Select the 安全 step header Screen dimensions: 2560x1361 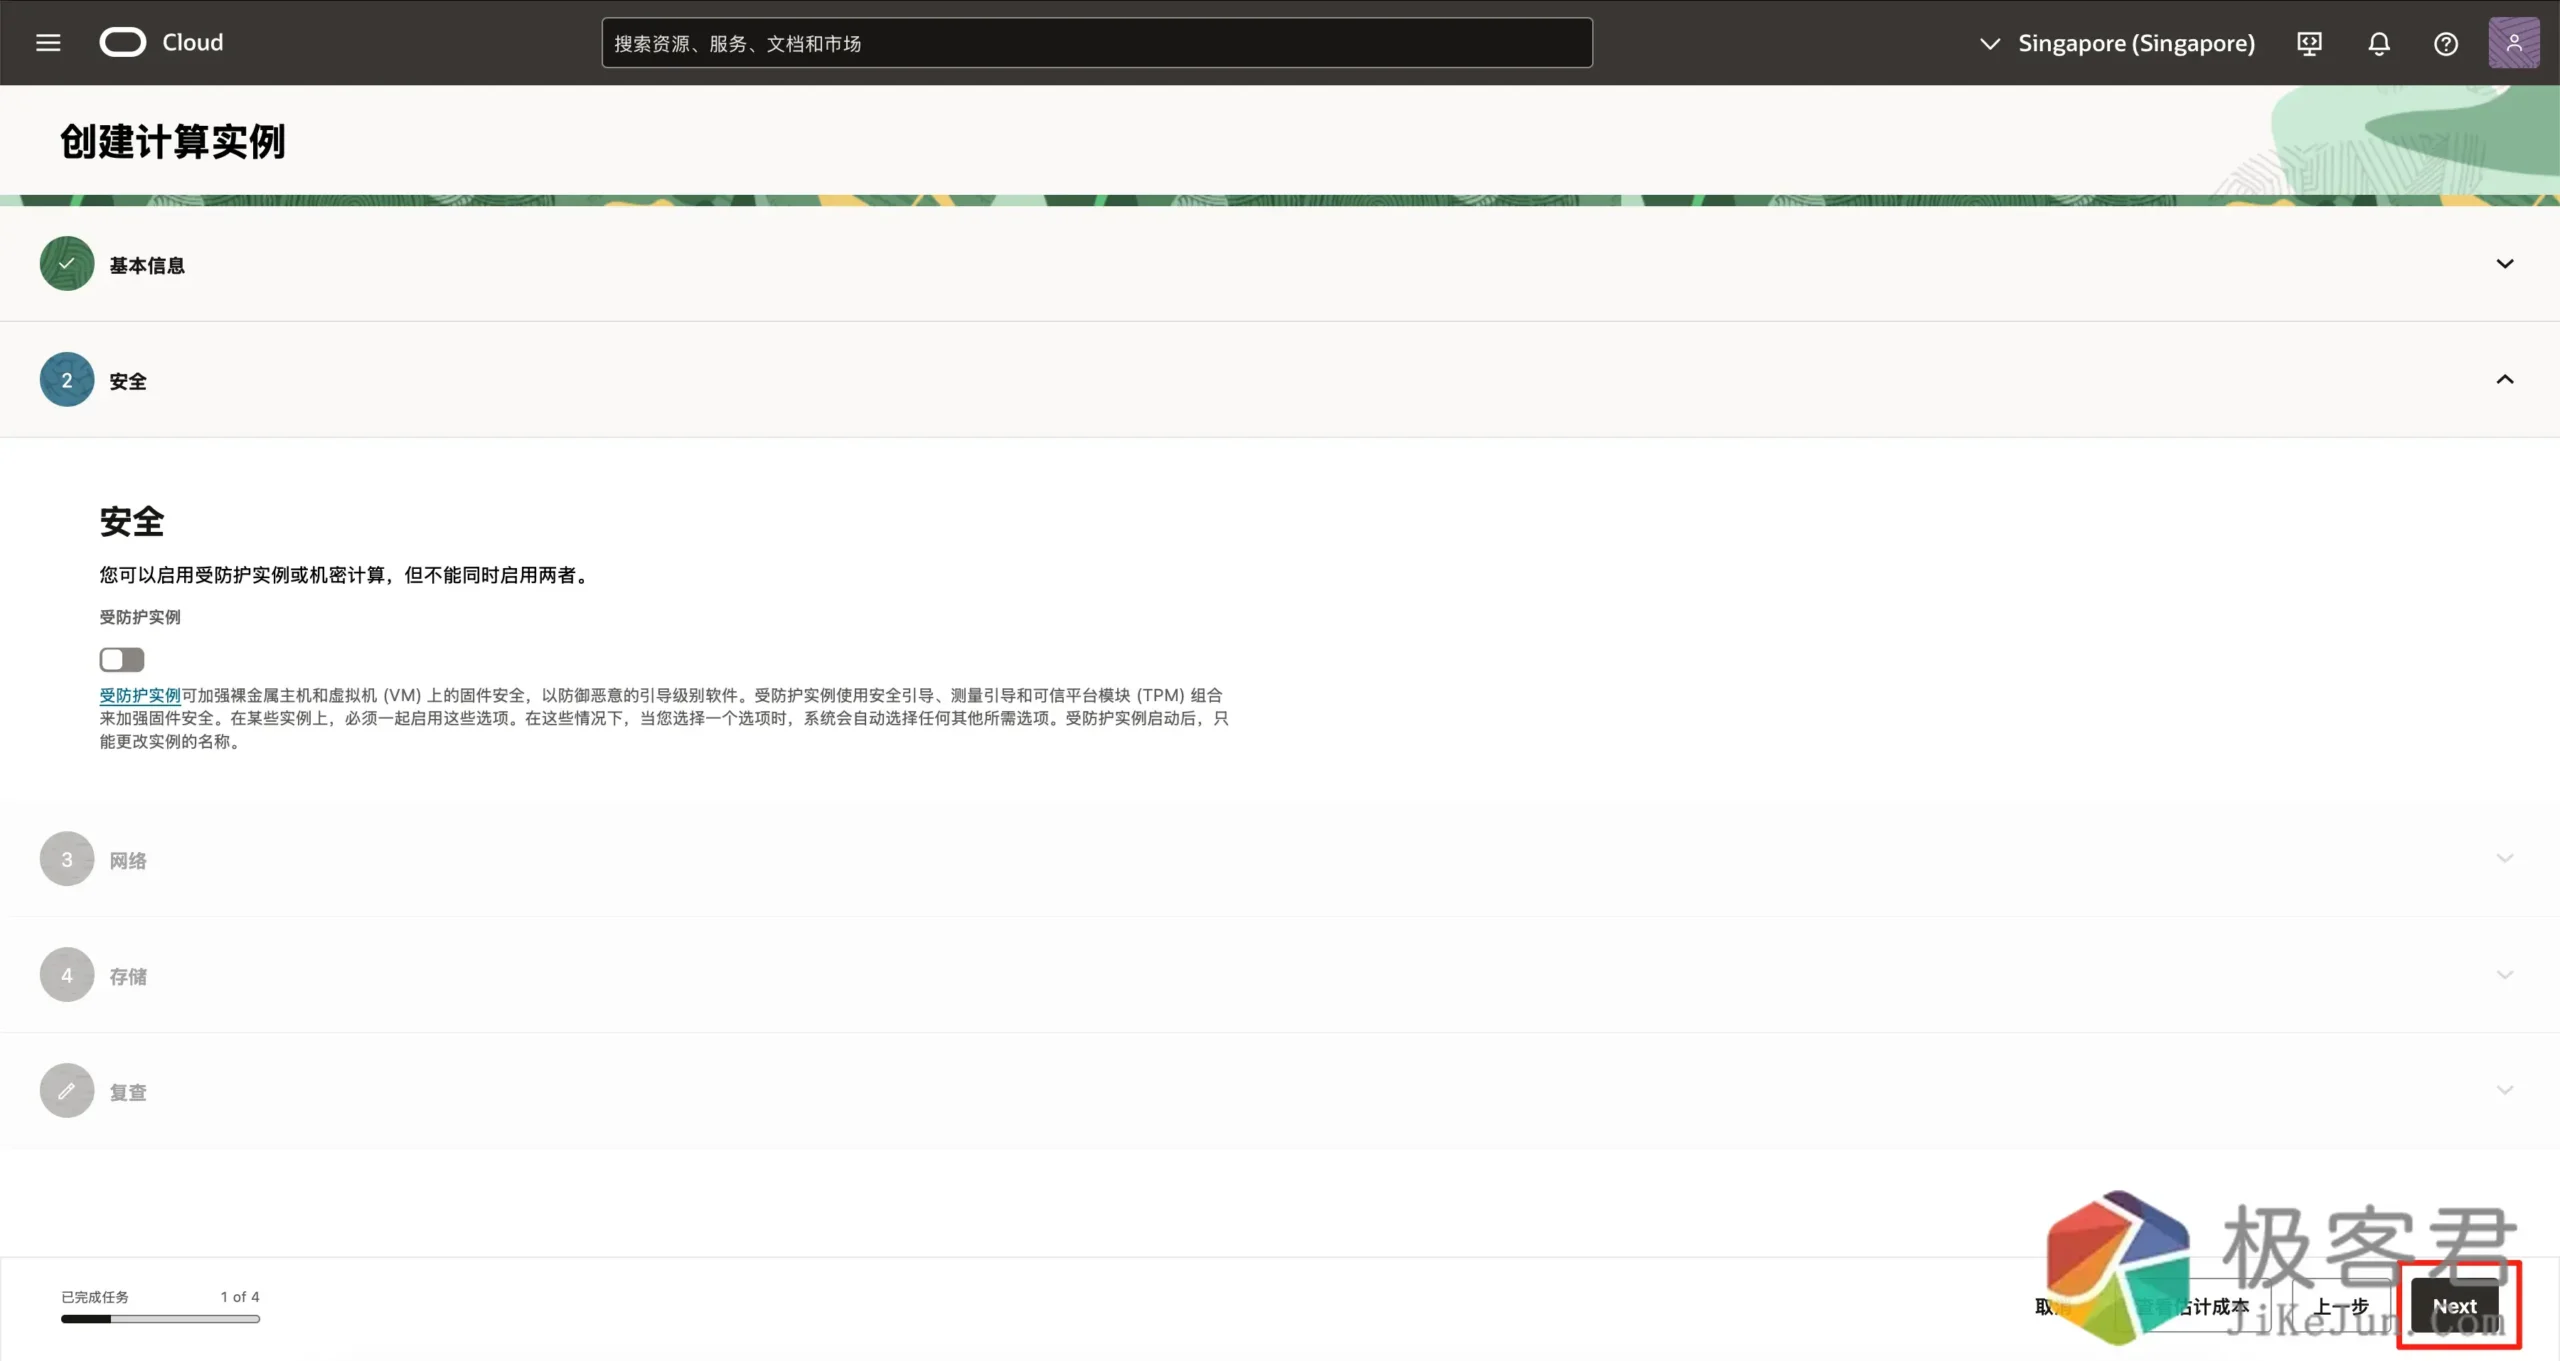(x=1280, y=380)
